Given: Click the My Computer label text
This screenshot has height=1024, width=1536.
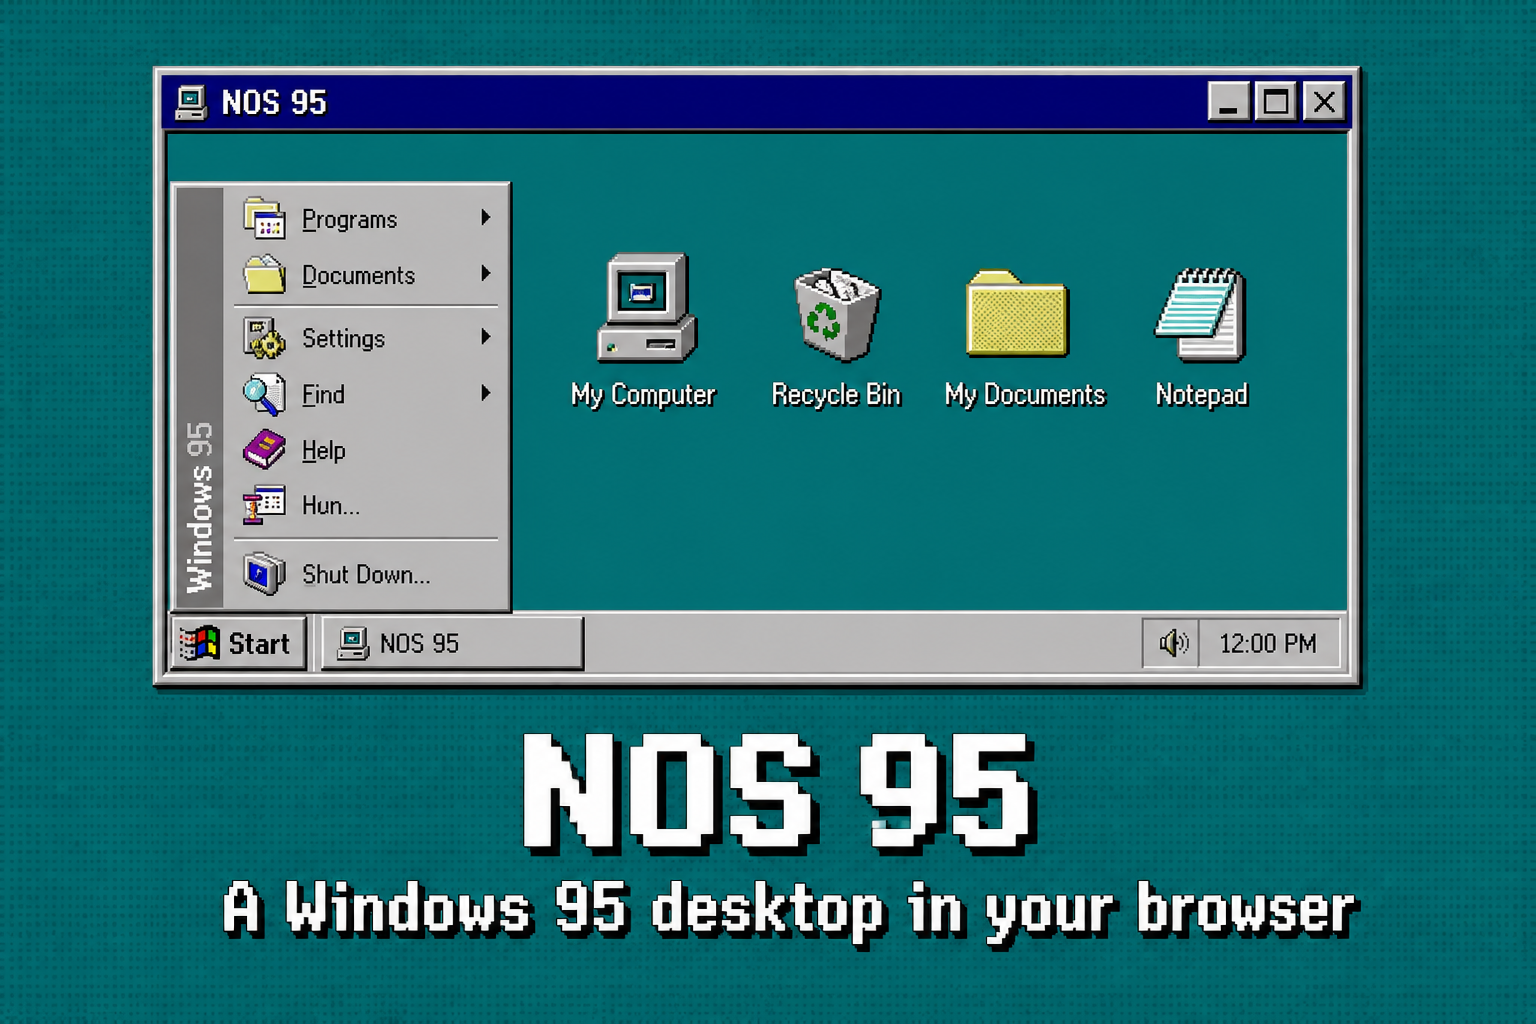Looking at the screenshot, I should click(643, 395).
